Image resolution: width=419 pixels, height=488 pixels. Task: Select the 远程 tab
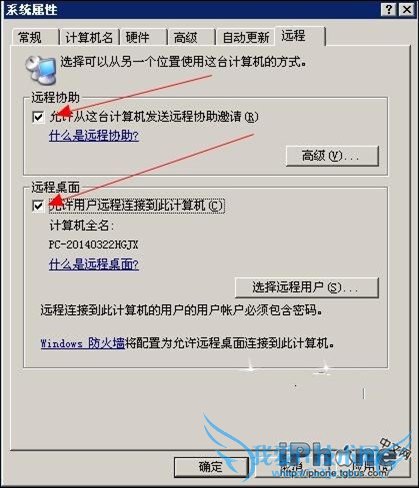coord(300,36)
